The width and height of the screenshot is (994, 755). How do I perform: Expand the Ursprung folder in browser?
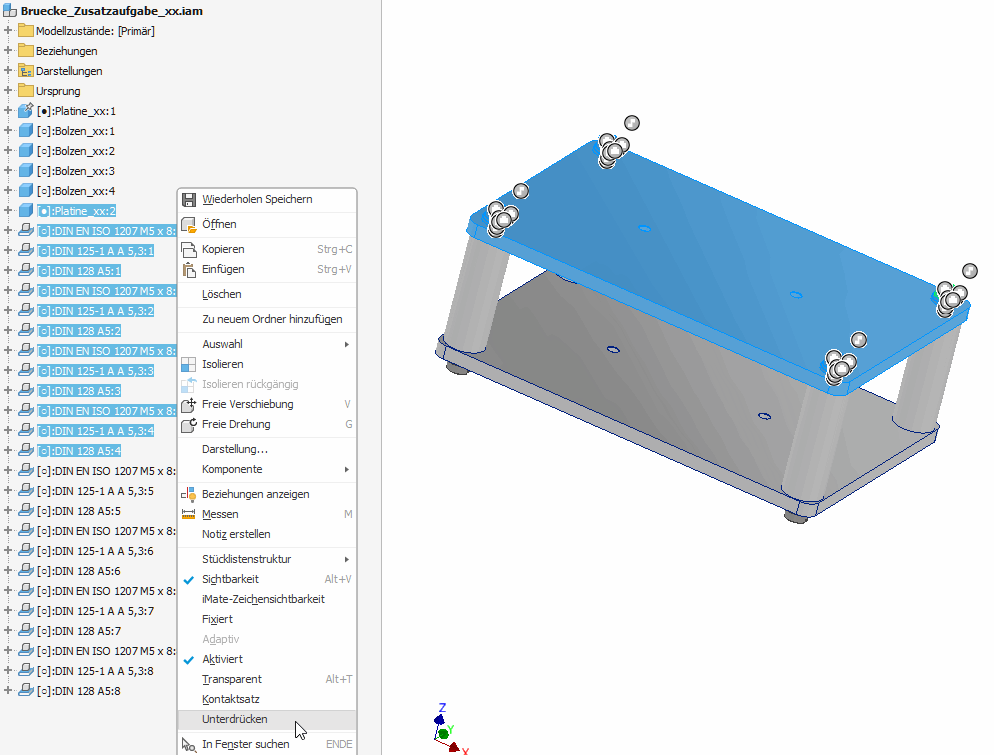(x=8, y=91)
